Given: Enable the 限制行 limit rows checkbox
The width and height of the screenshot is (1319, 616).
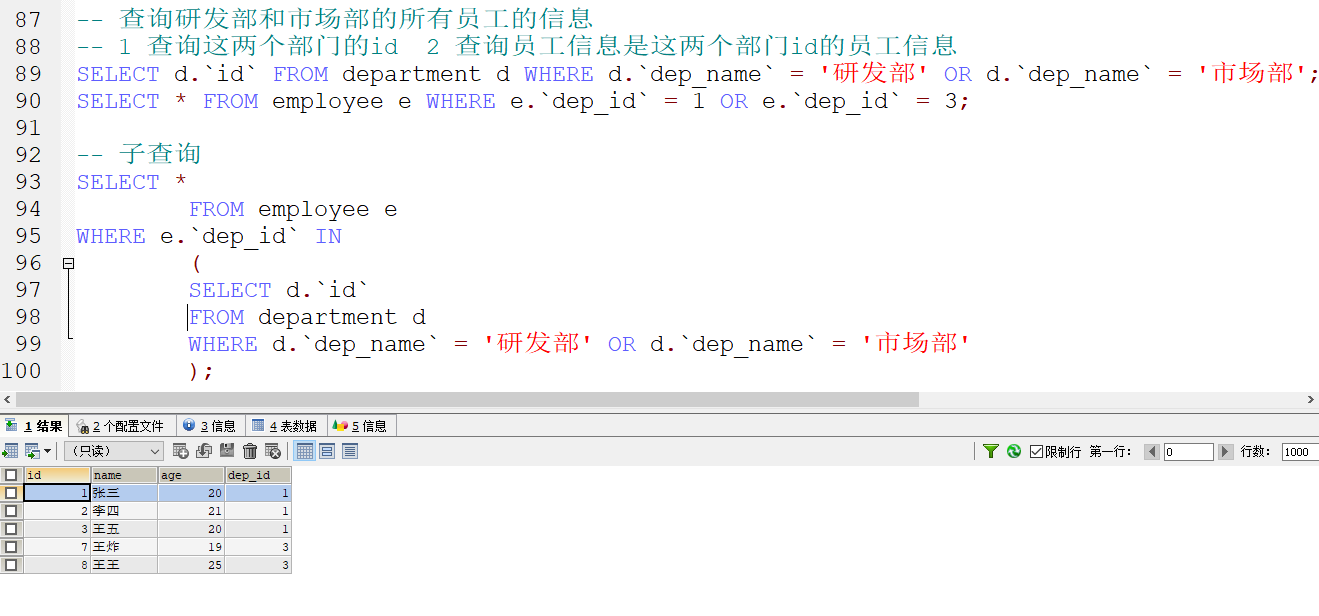Looking at the screenshot, I should (x=1036, y=451).
